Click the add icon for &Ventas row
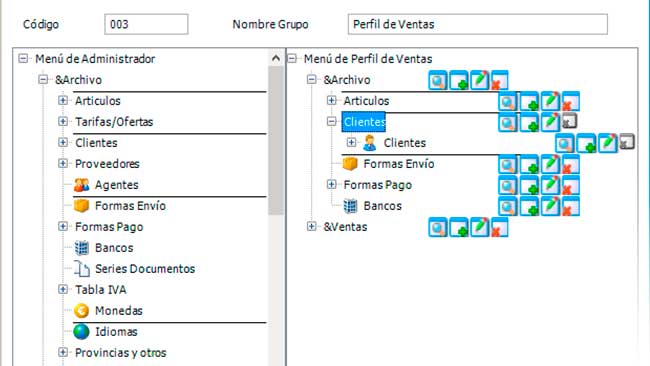Image resolution: width=650 pixels, height=366 pixels. [459, 227]
